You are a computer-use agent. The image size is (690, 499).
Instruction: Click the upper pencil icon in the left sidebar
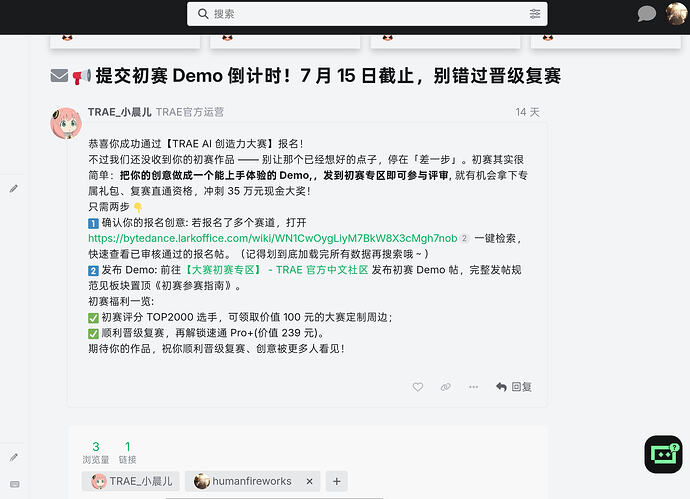click(14, 189)
